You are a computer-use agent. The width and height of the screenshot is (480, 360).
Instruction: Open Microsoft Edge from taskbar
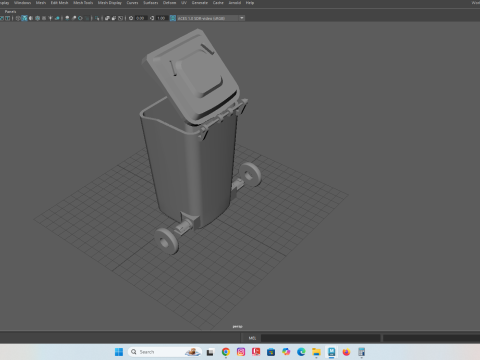(301, 352)
